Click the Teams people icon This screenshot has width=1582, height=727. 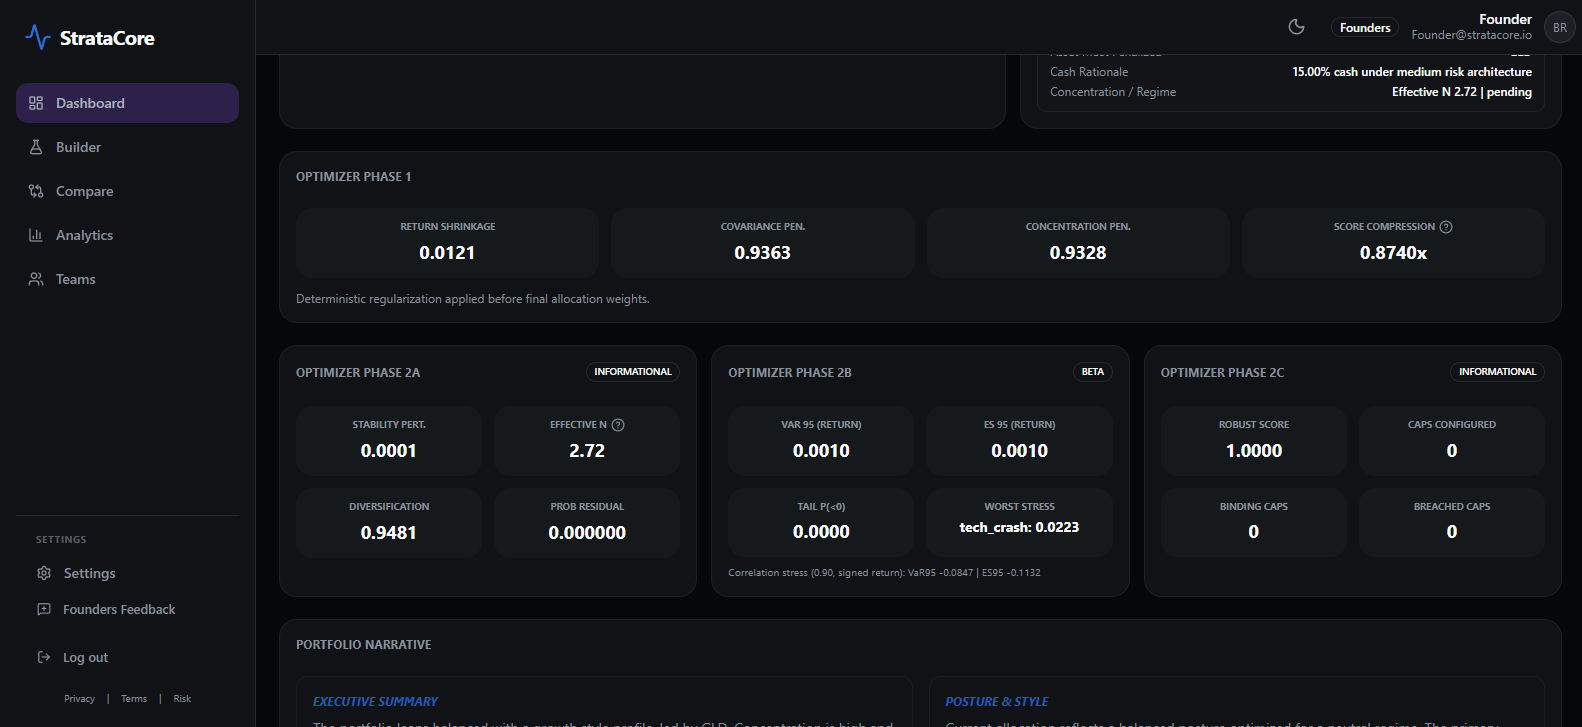[x=36, y=279]
